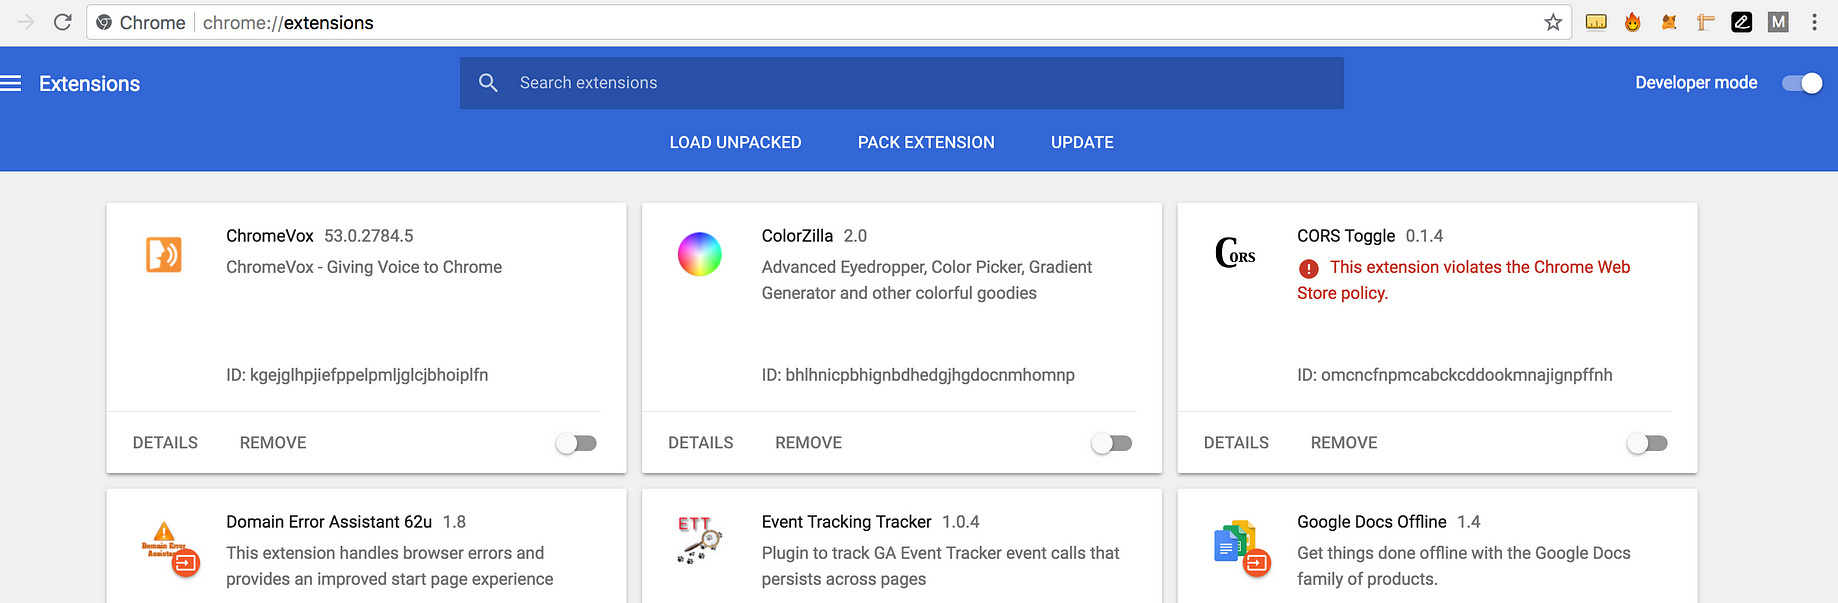Screen dimensions: 1838x603
Task: Click the CORS Toggle logo icon
Action: (x=1235, y=253)
